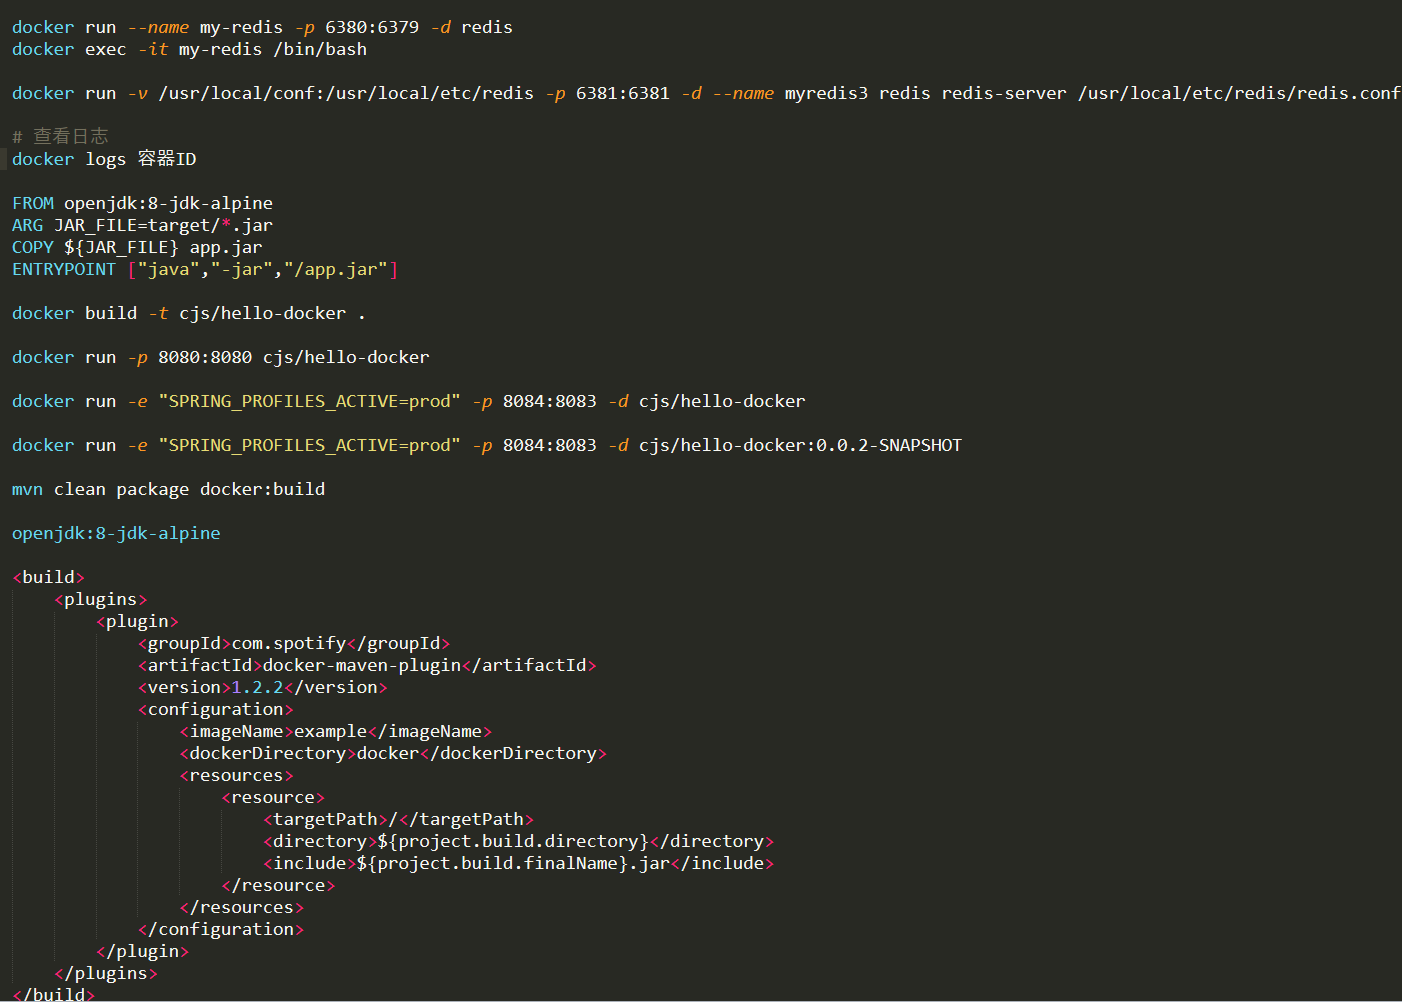Click 'FROM openjdk:8-jdk-alpine' line
Screen dimensions: 1402x1002
coord(142,203)
